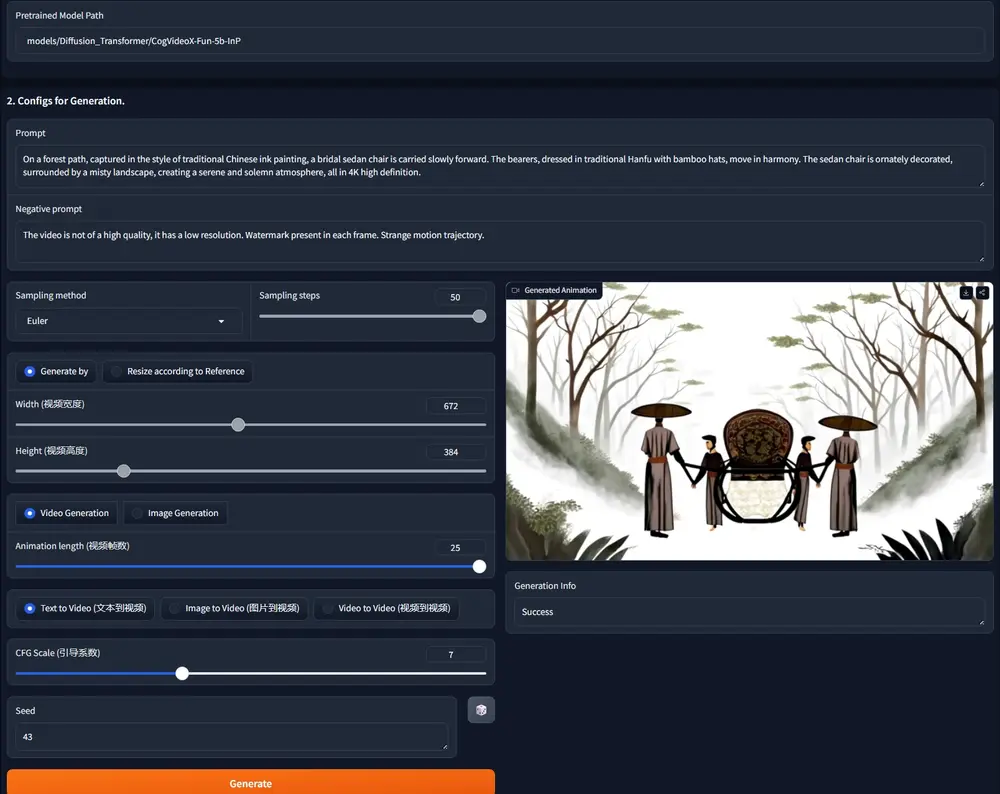
Task: Click the Generate button
Action: 251,783
